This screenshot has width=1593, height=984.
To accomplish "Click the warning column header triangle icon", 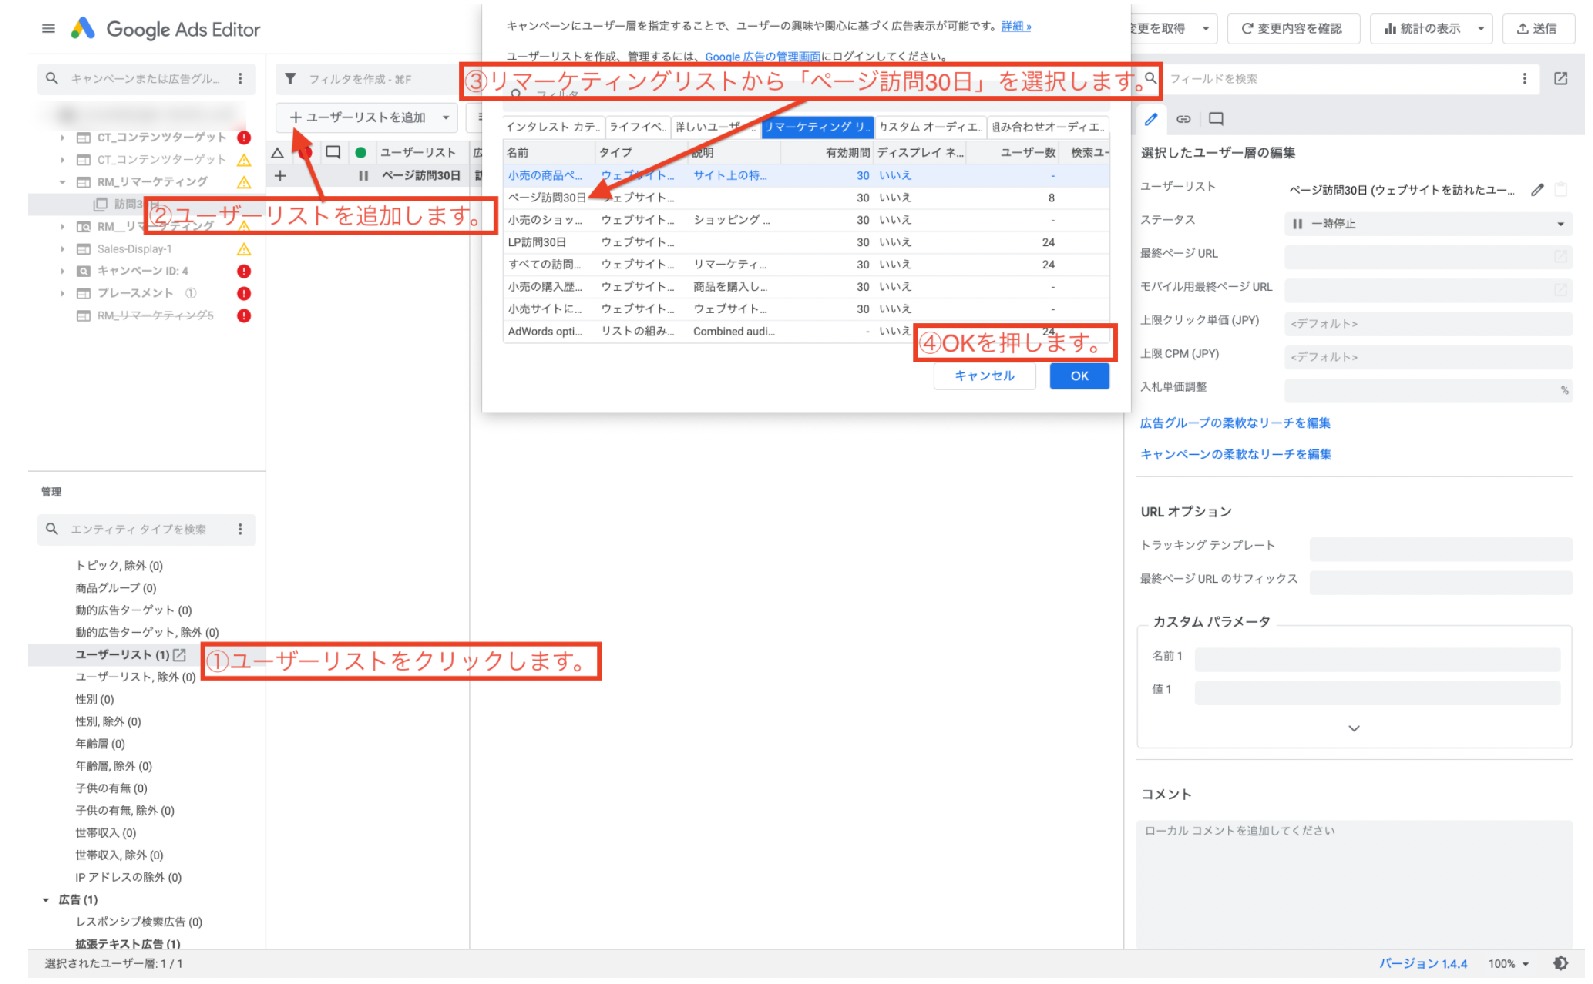I will click(278, 153).
